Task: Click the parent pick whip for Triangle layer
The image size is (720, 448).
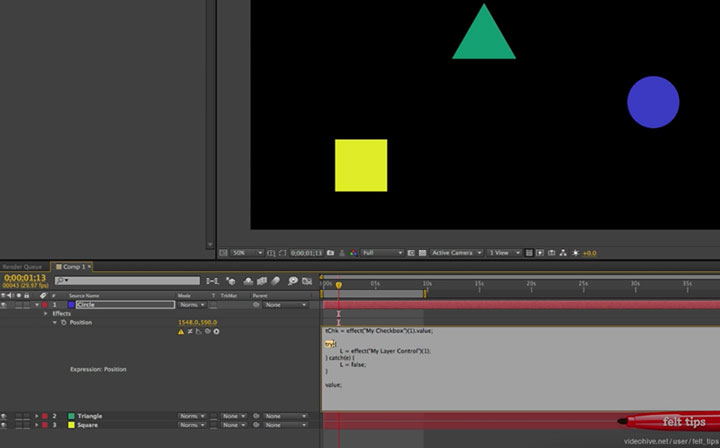Action: 256,416
